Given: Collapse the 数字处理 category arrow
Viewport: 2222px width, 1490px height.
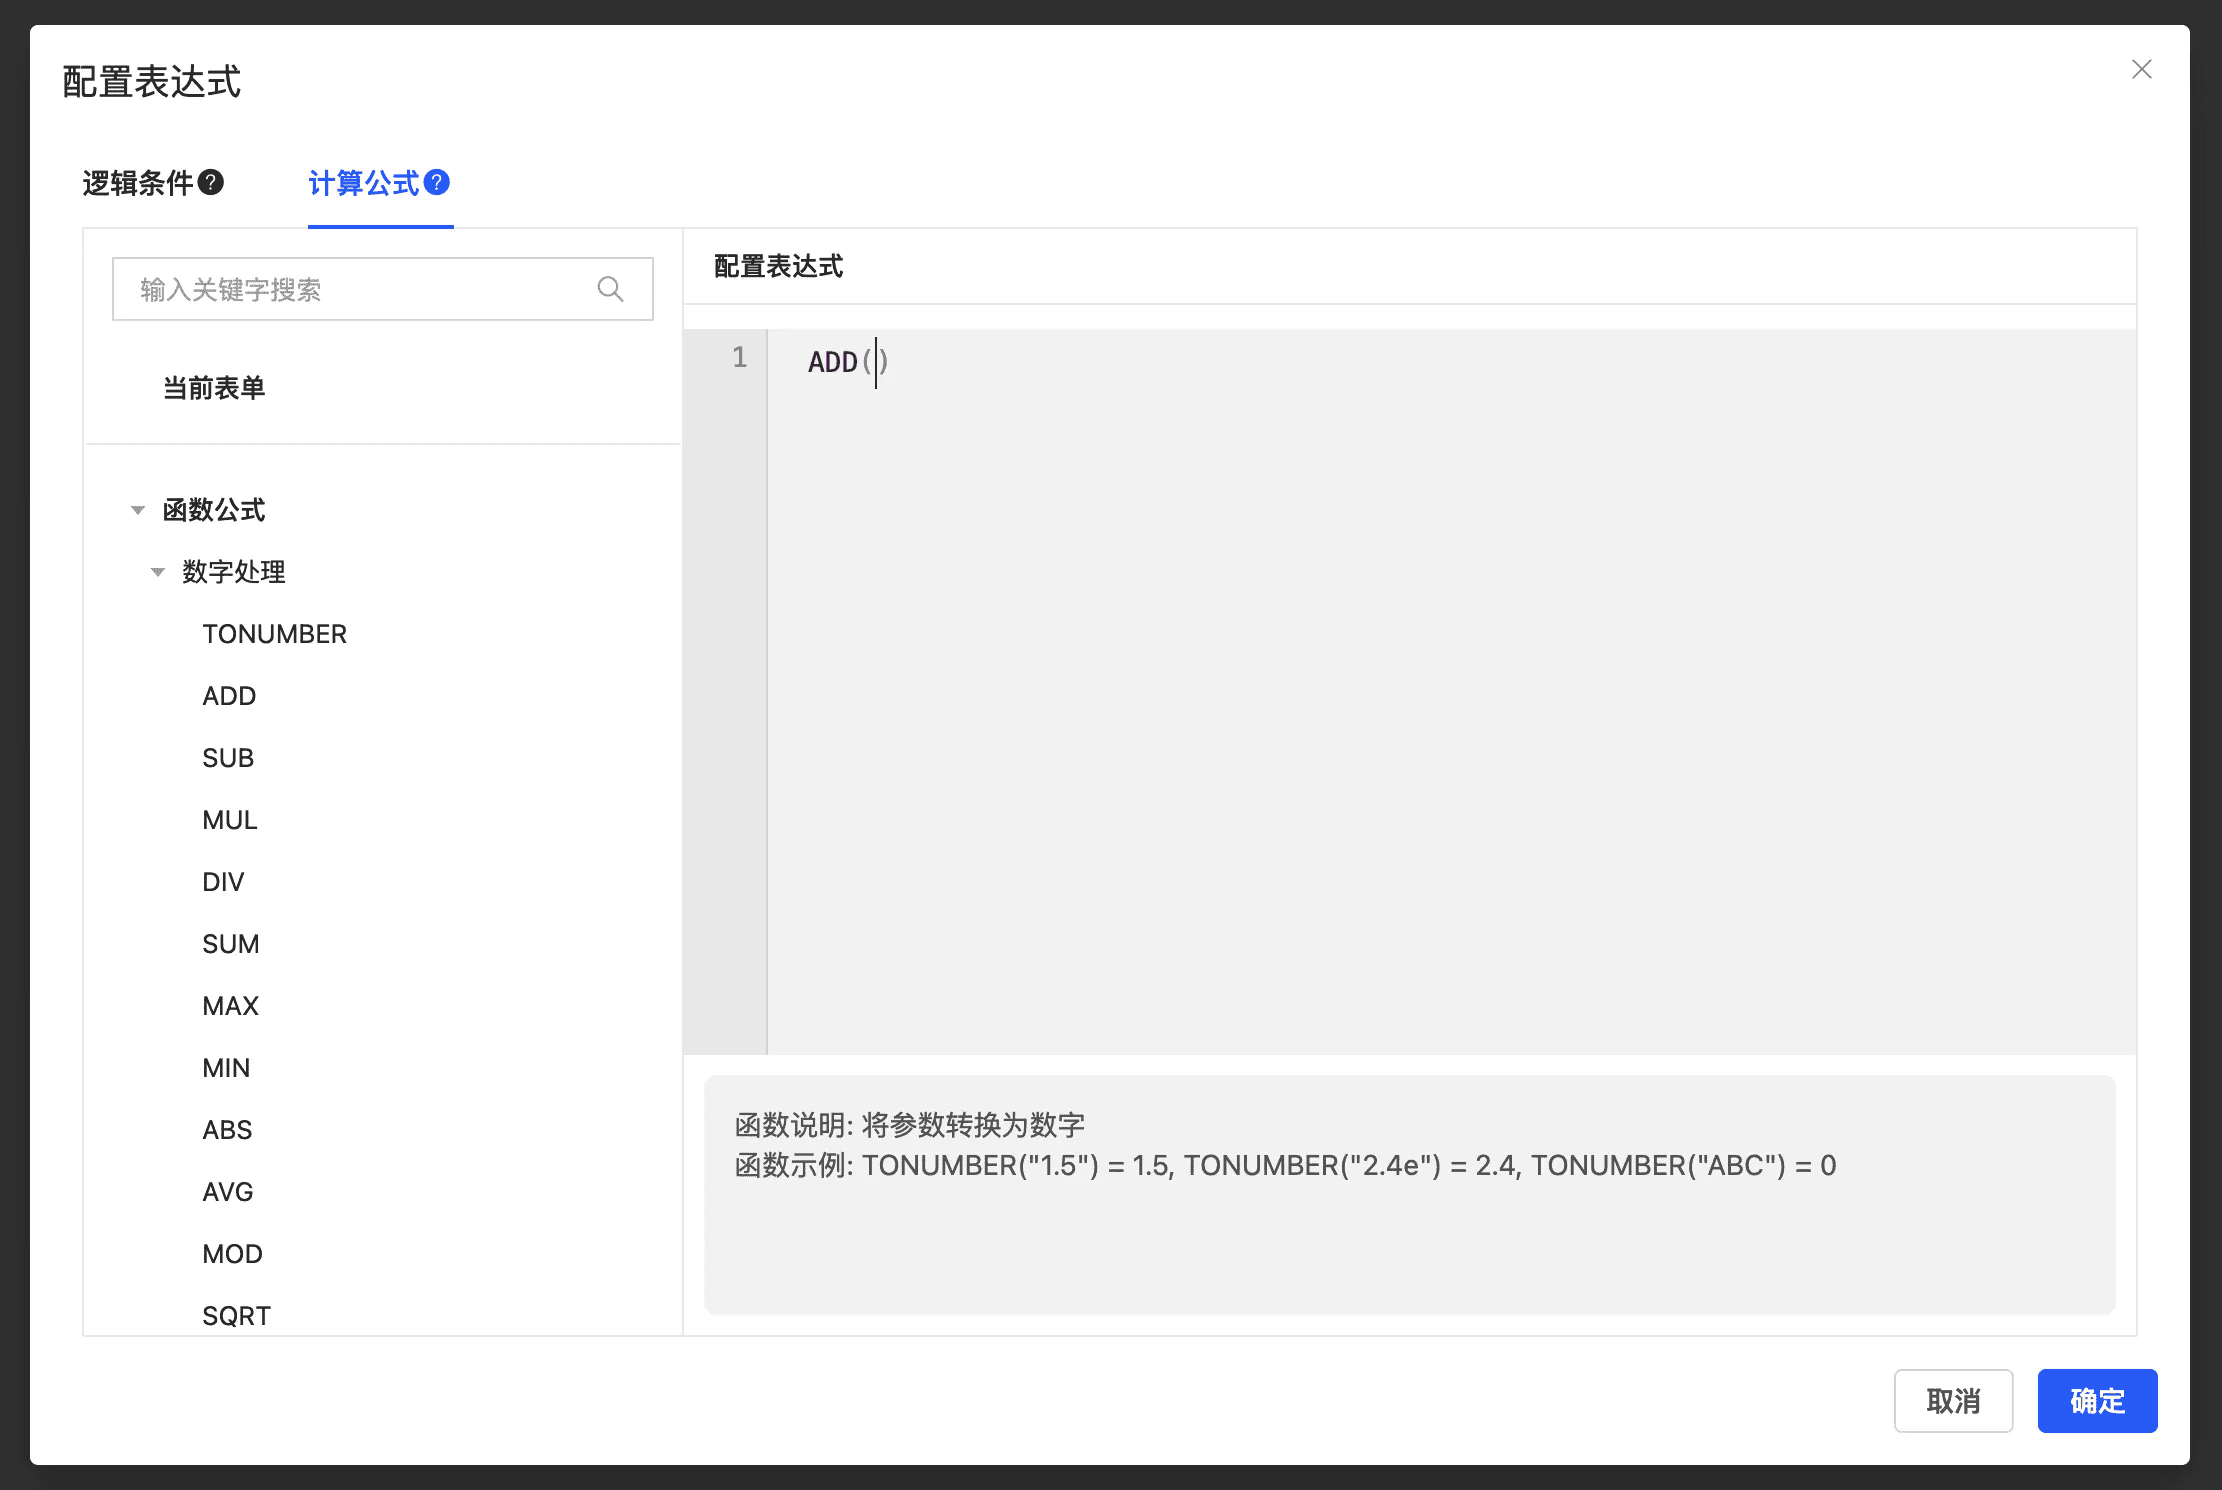Looking at the screenshot, I should point(158,573).
